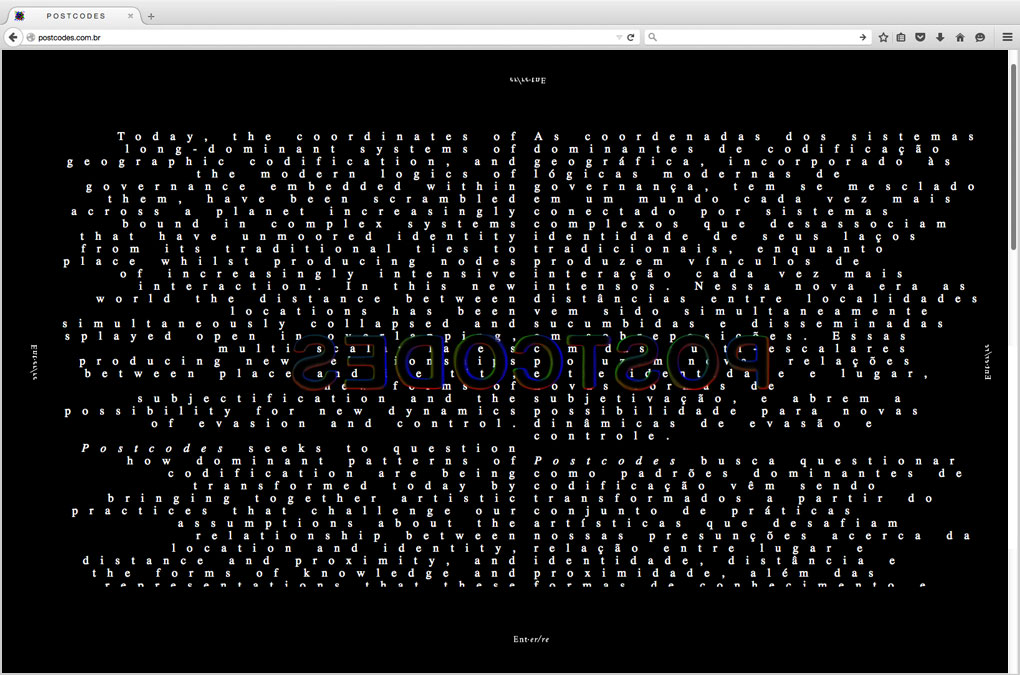
Task: Bookmark this page using the star icon
Action: pyautogui.click(x=883, y=37)
